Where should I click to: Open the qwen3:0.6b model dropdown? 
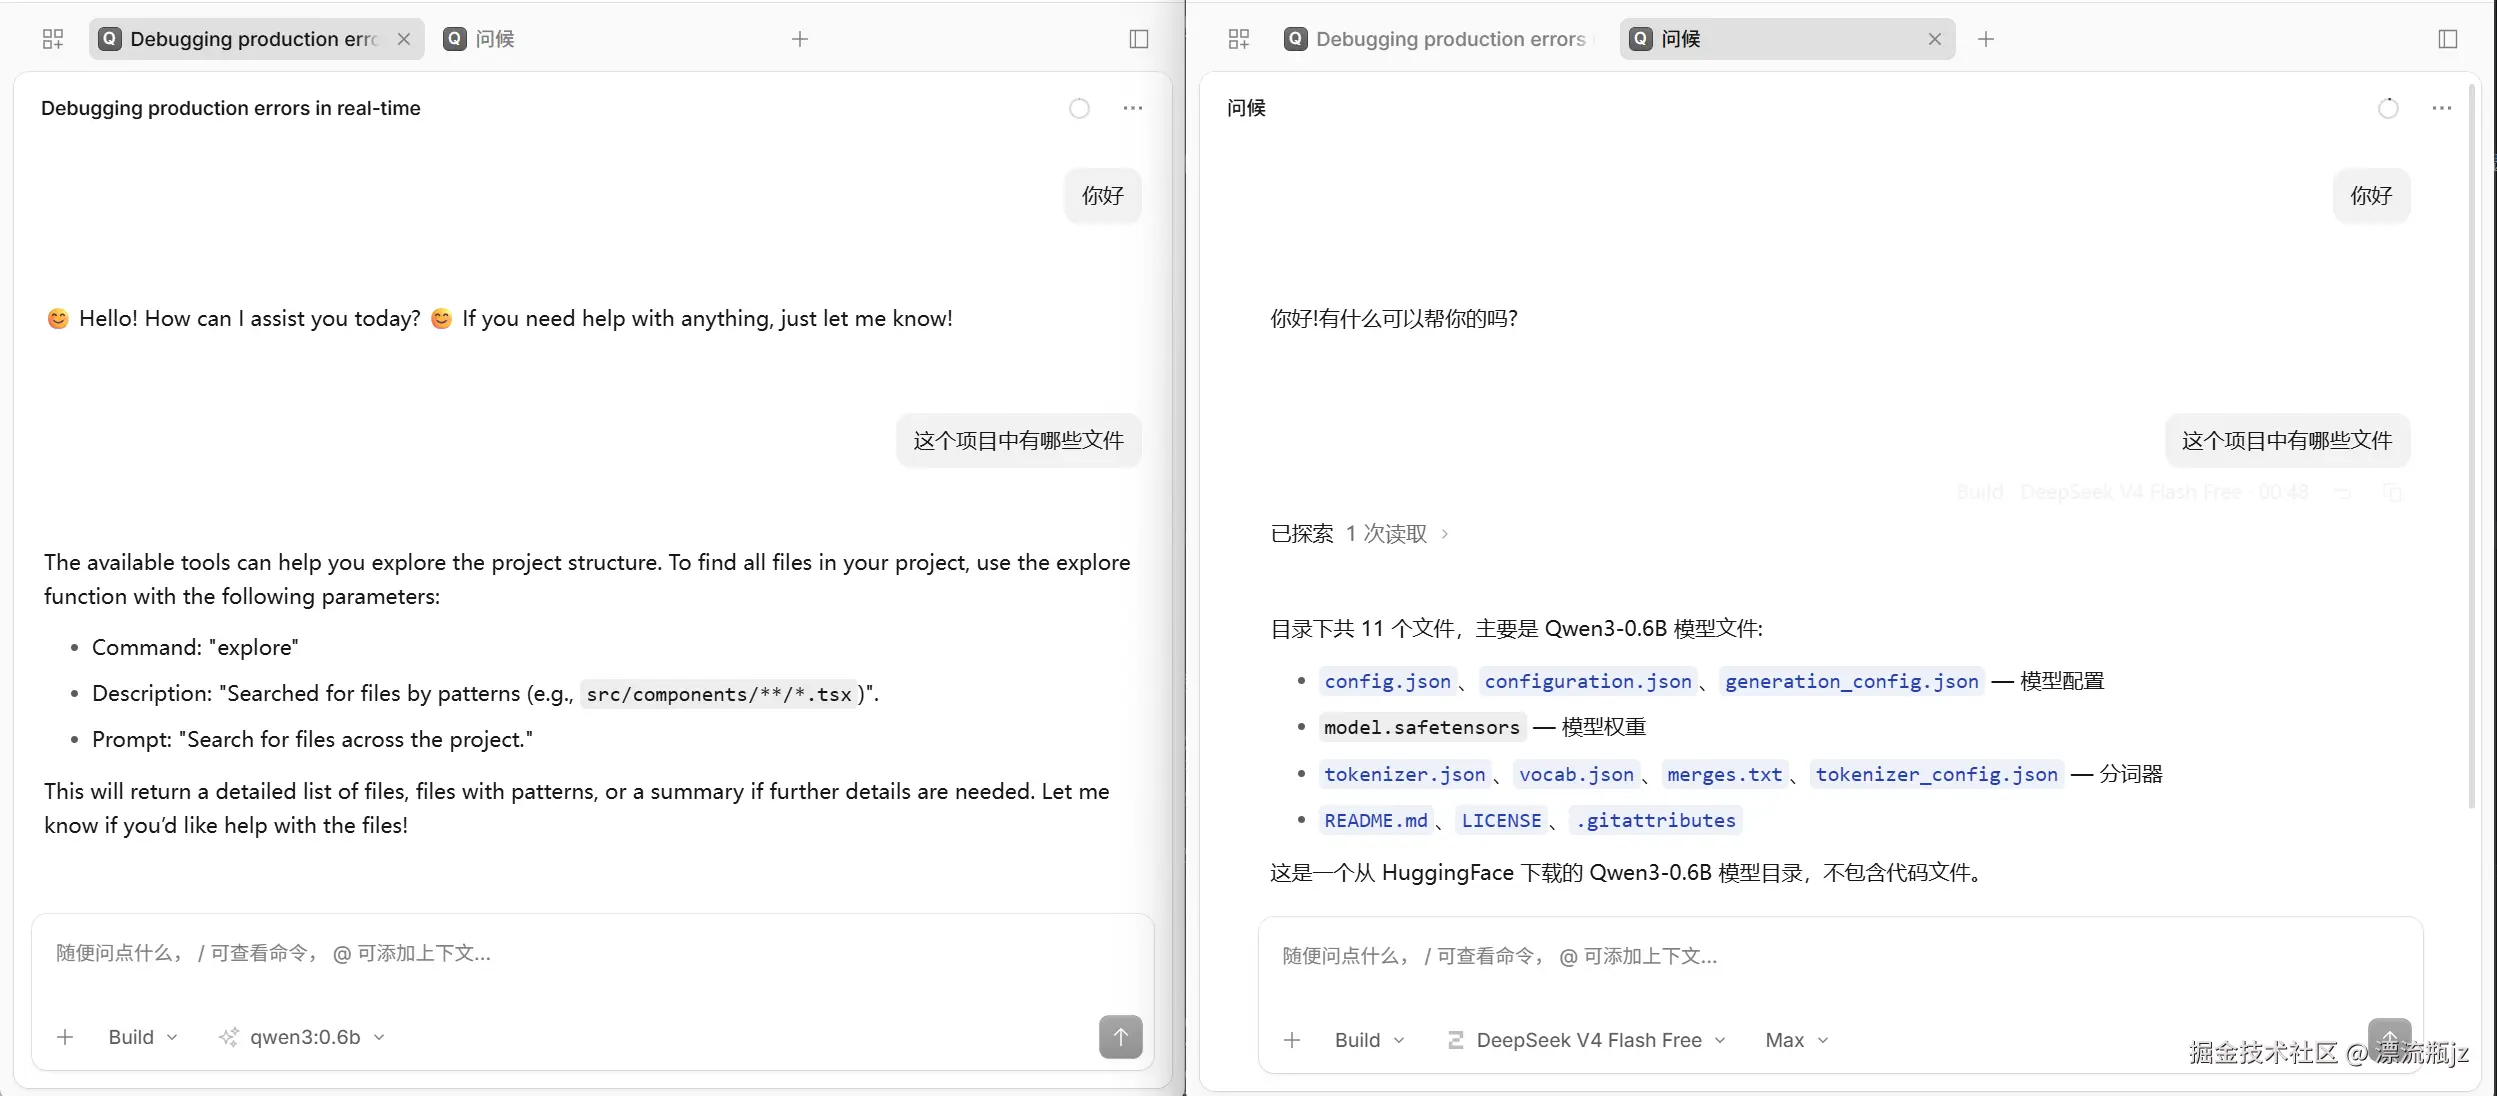[x=302, y=1037]
